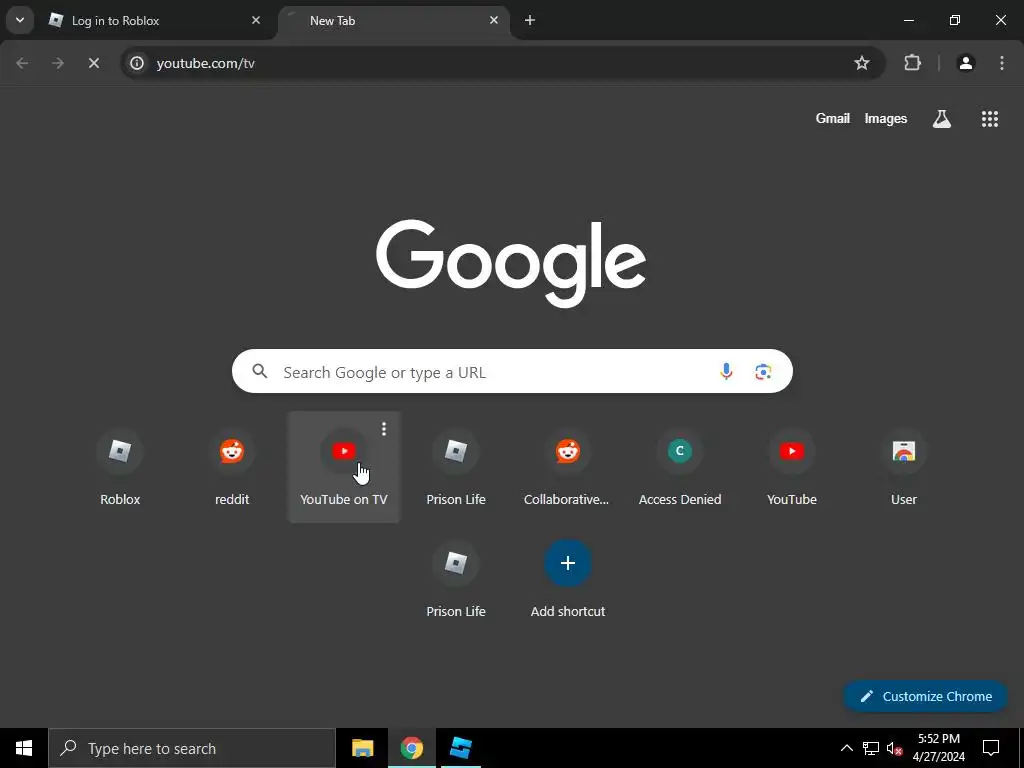The width and height of the screenshot is (1024, 768).
Task: Stop loading the page
Action: [x=93, y=63]
